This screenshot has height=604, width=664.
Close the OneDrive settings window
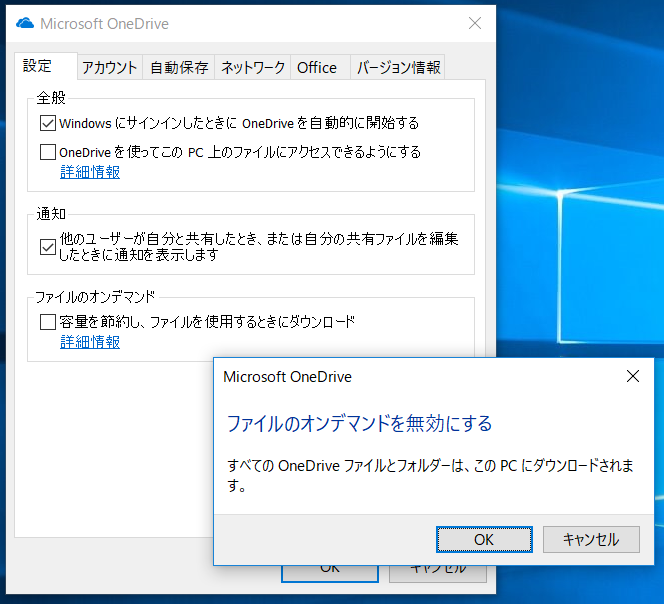click(475, 23)
